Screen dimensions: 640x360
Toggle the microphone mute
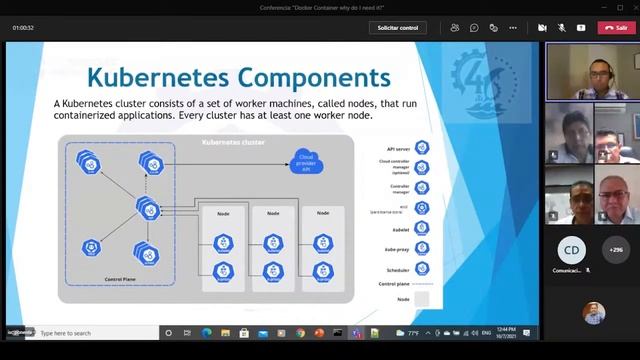pyautogui.click(x=562, y=28)
